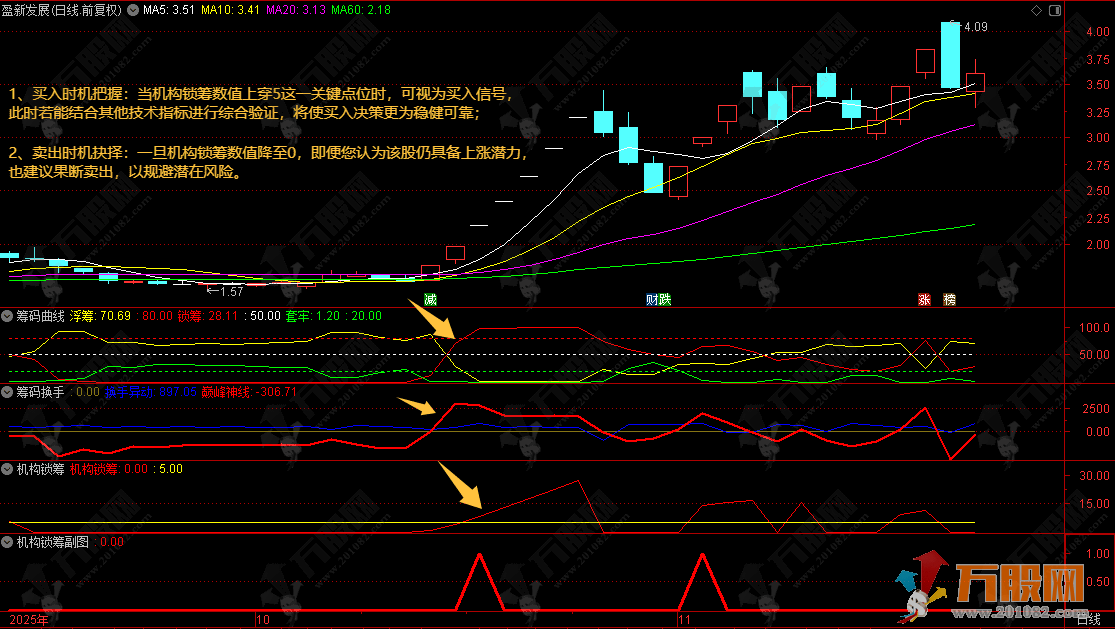This screenshot has height=629, width=1115.
Task: Click the 跌 event marker
Action: click(664, 299)
